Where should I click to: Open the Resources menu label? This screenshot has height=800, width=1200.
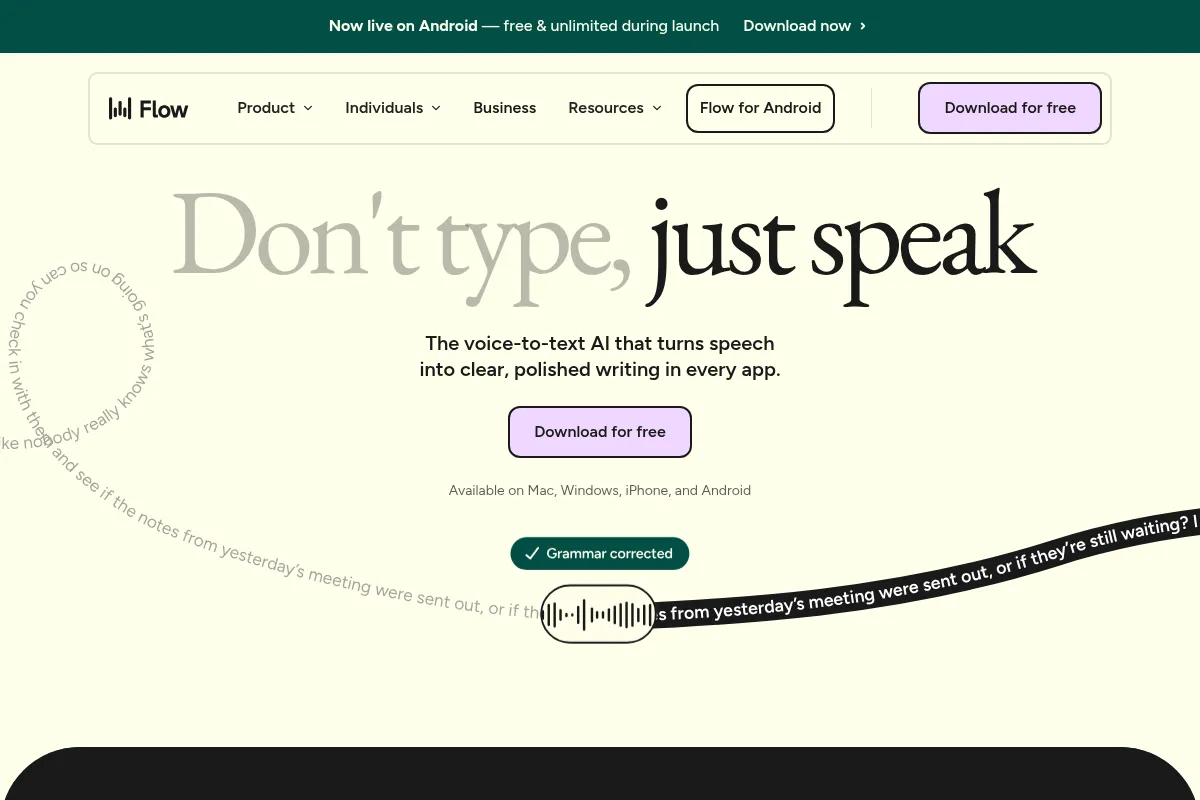pyautogui.click(x=606, y=108)
